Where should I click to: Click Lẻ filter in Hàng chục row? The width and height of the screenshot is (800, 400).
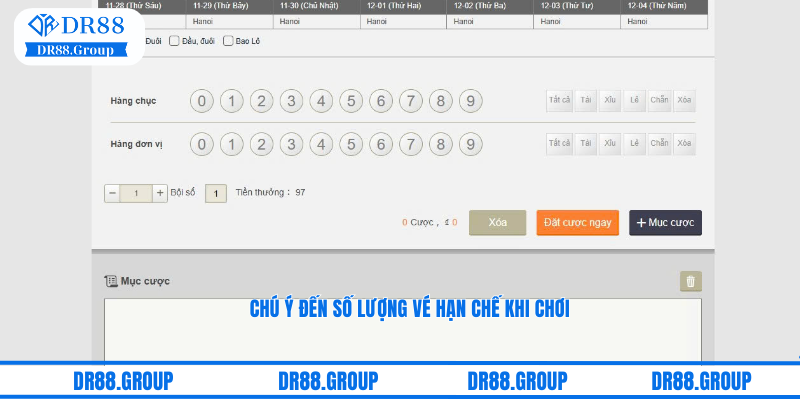(634, 101)
